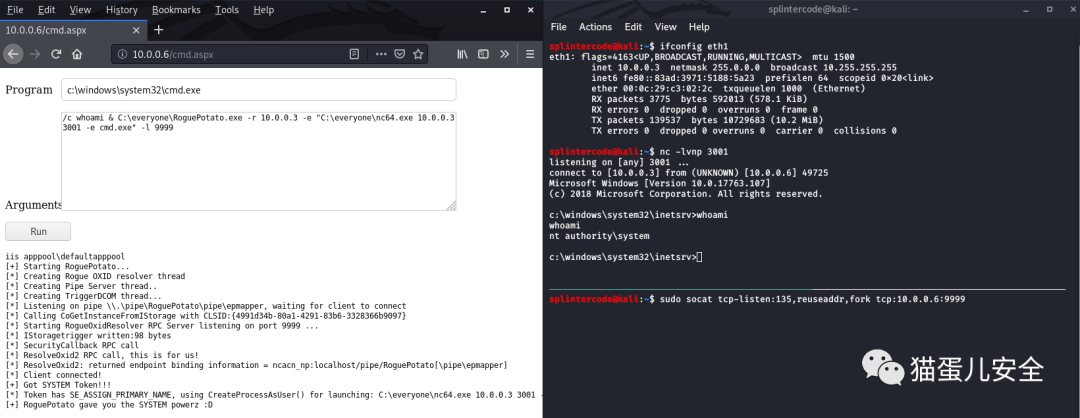Image resolution: width=1080 pixels, height=418 pixels.
Task: Toggle reader view icon
Action: click(x=354, y=54)
